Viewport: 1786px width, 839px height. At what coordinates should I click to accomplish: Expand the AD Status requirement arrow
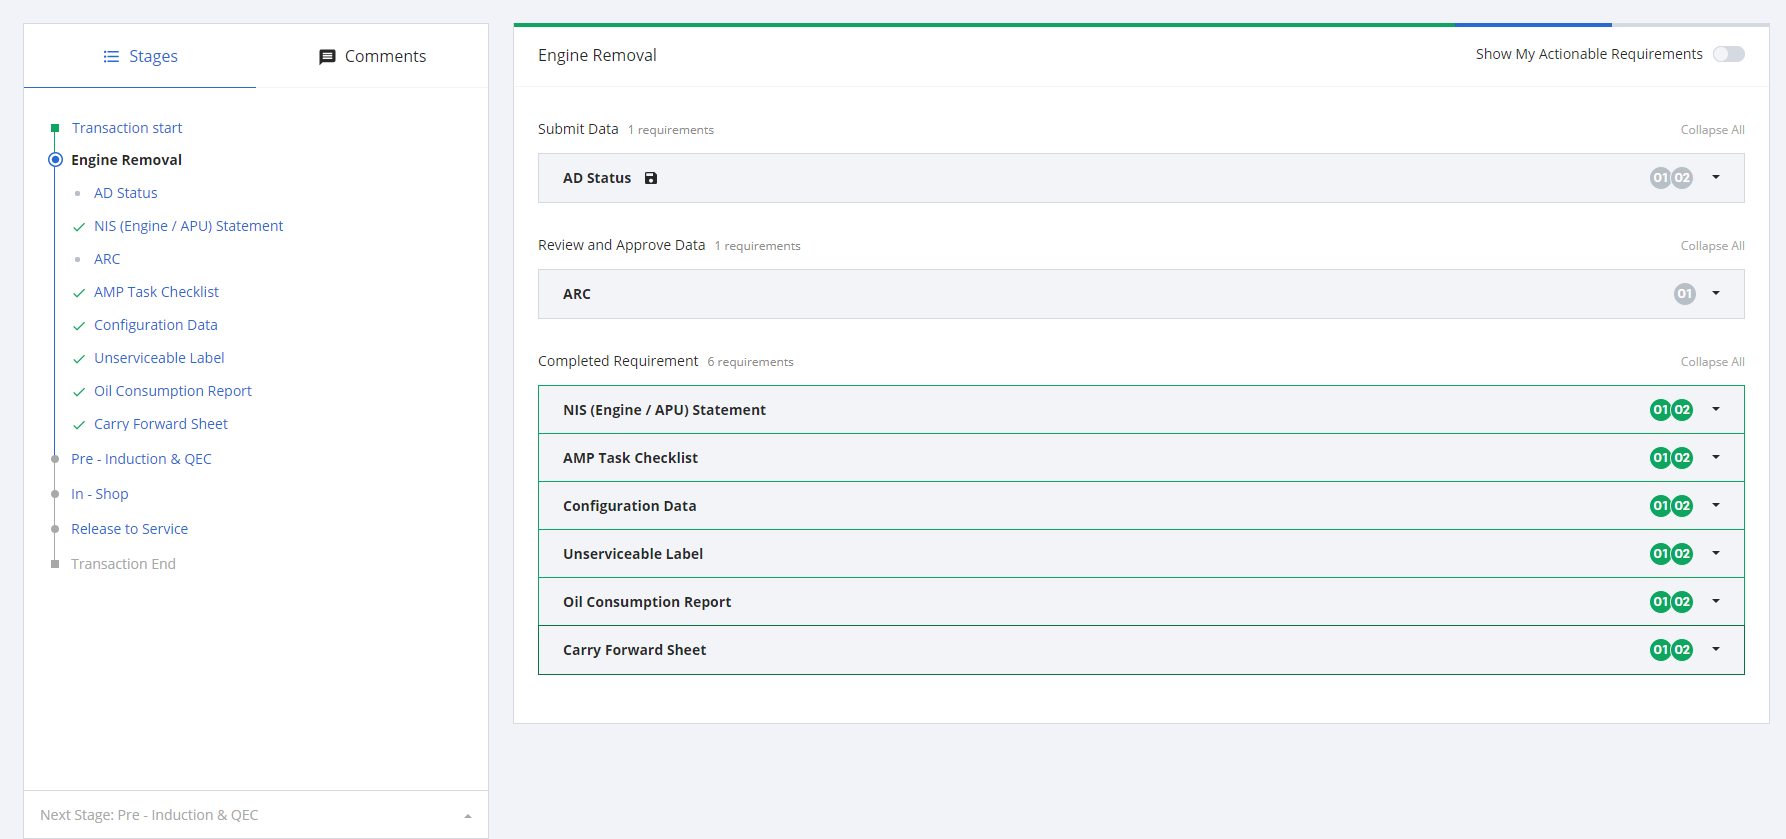tap(1716, 177)
